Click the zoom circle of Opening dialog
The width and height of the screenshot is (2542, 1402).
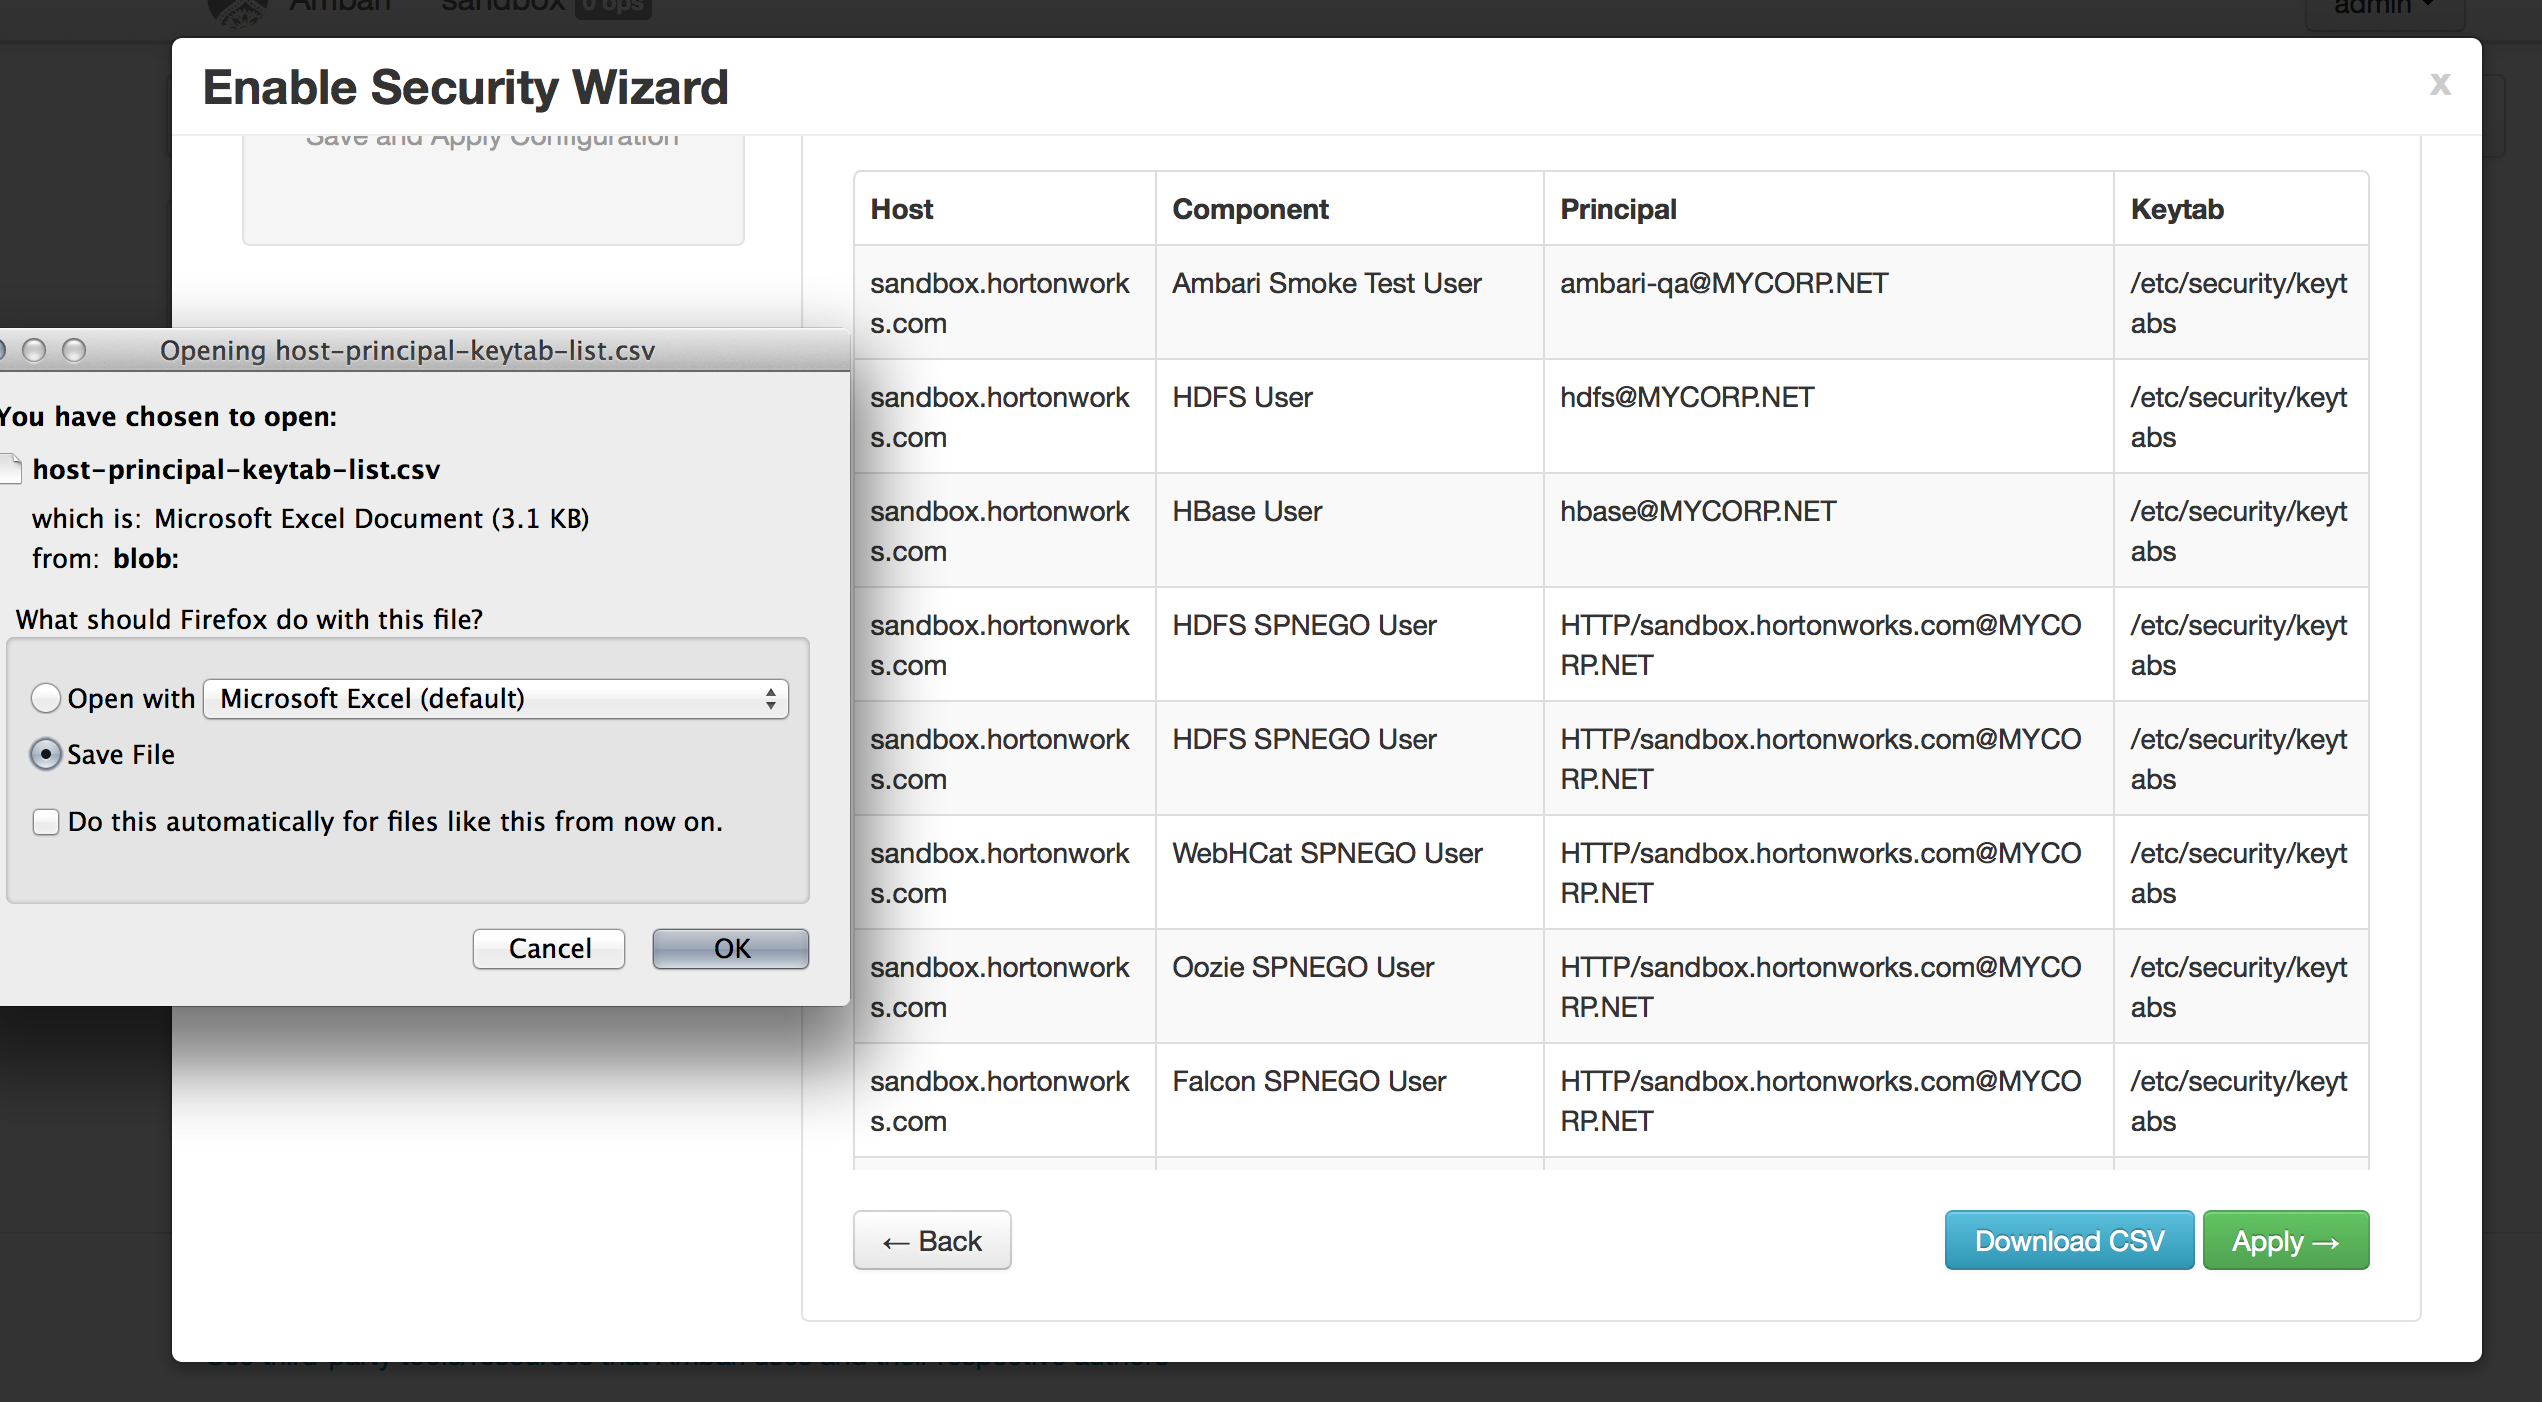pos(74,350)
